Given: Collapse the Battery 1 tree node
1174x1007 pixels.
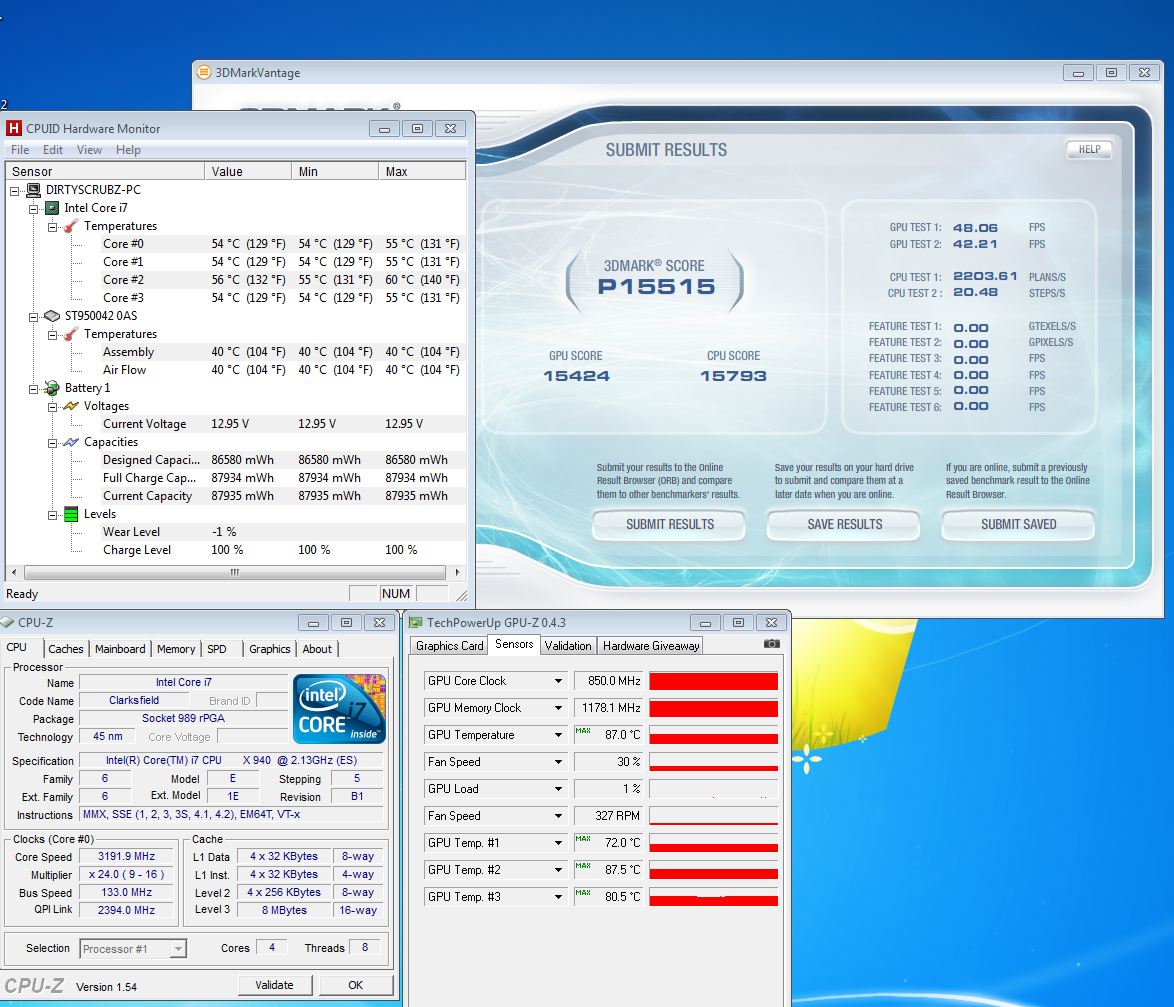Looking at the screenshot, I should click(34, 389).
